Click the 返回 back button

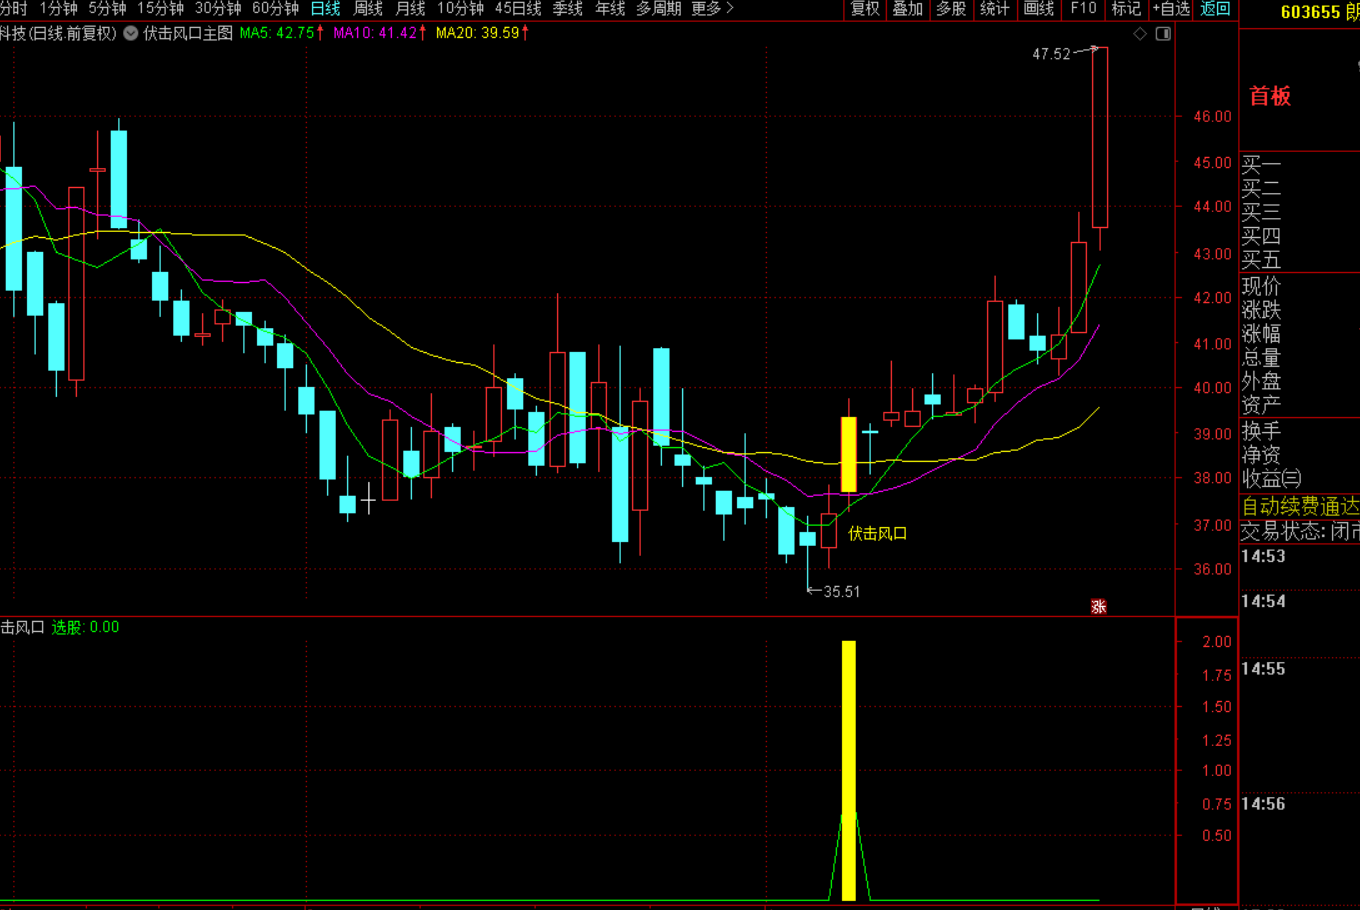point(1215,9)
